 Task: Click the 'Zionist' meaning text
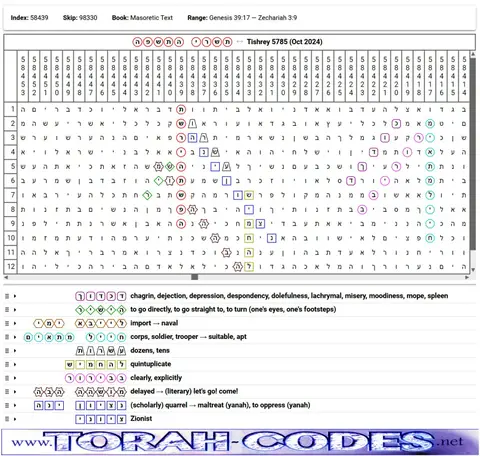(141, 419)
